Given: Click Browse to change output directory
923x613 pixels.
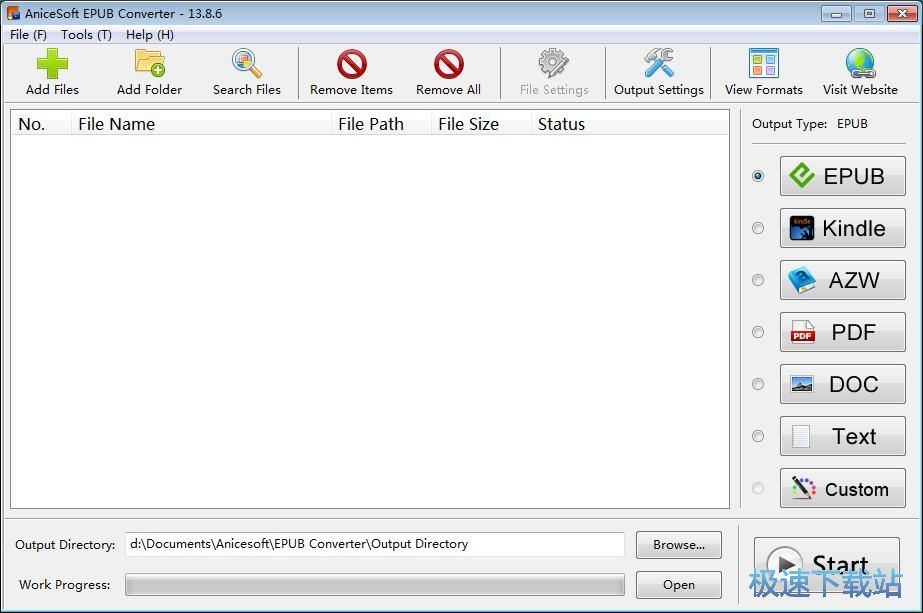Looking at the screenshot, I should (678, 545).
